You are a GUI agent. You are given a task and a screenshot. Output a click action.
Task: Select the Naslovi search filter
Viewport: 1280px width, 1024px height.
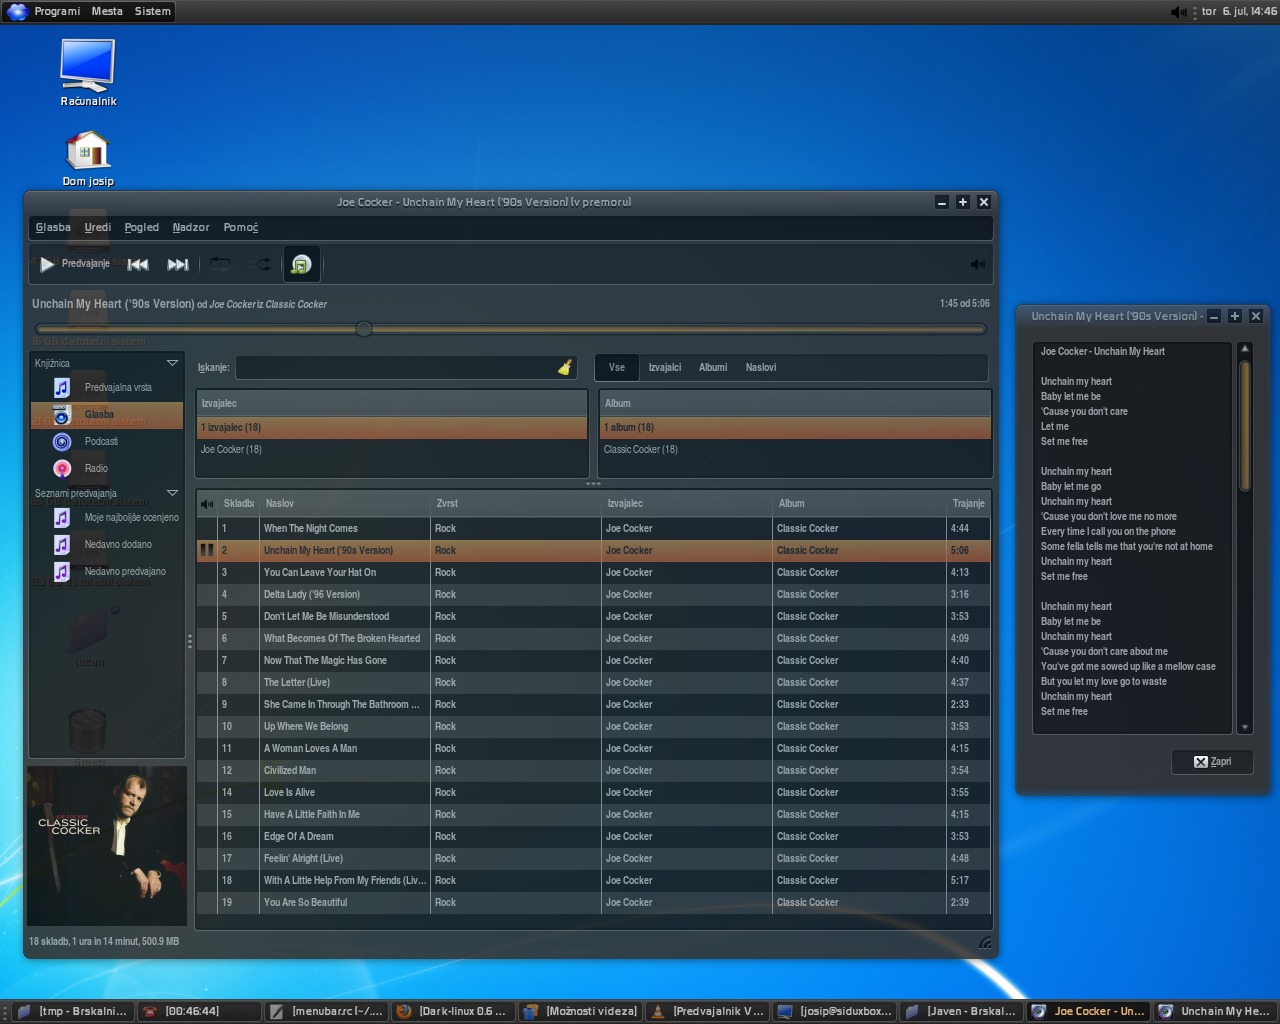point(761,367)
